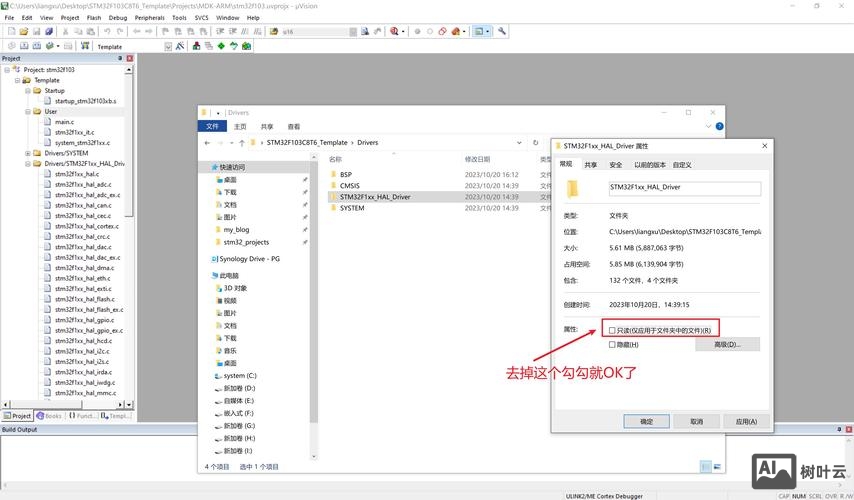Toggle the Read-only (只读) checkbox

click(612, 330)
